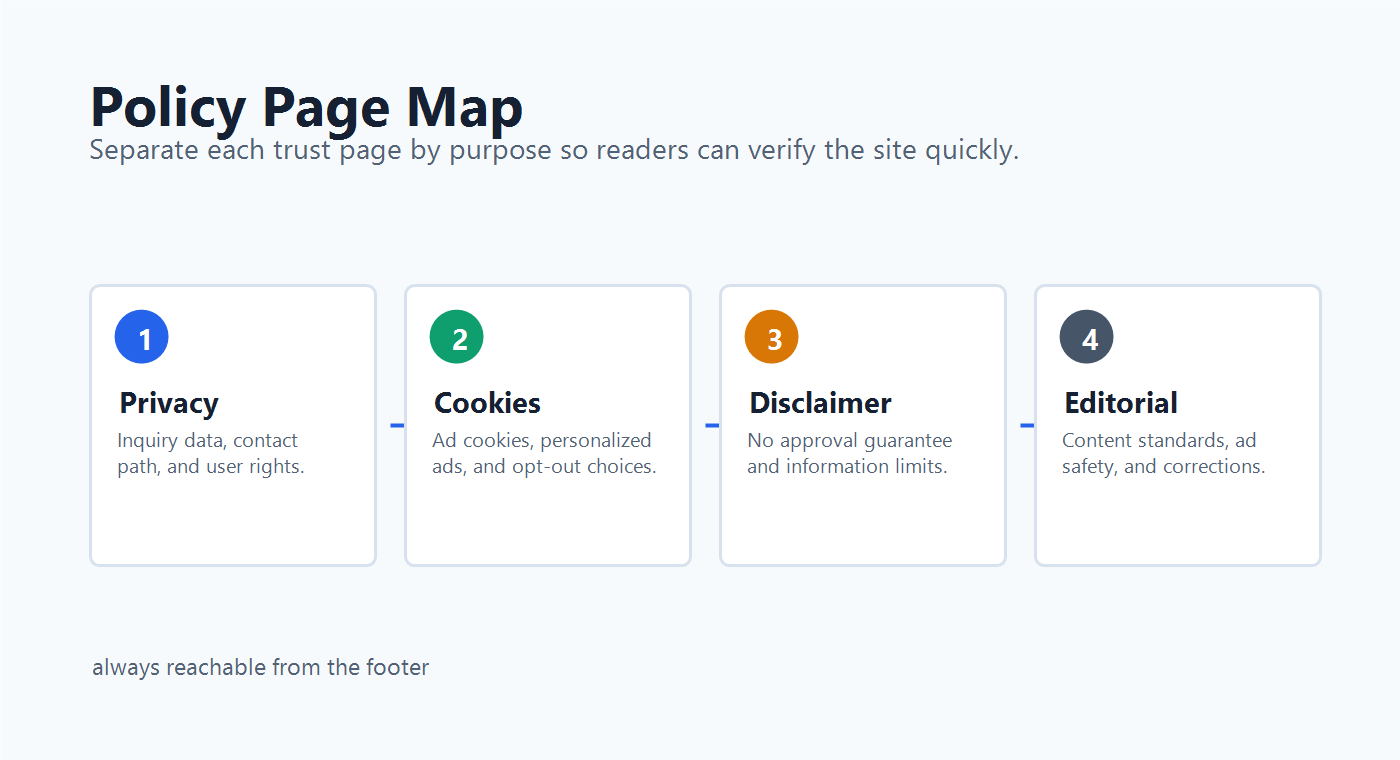This screenshot has width=1400, height=760.
Task: Select the Privacy heading
Action: (169, 403)
